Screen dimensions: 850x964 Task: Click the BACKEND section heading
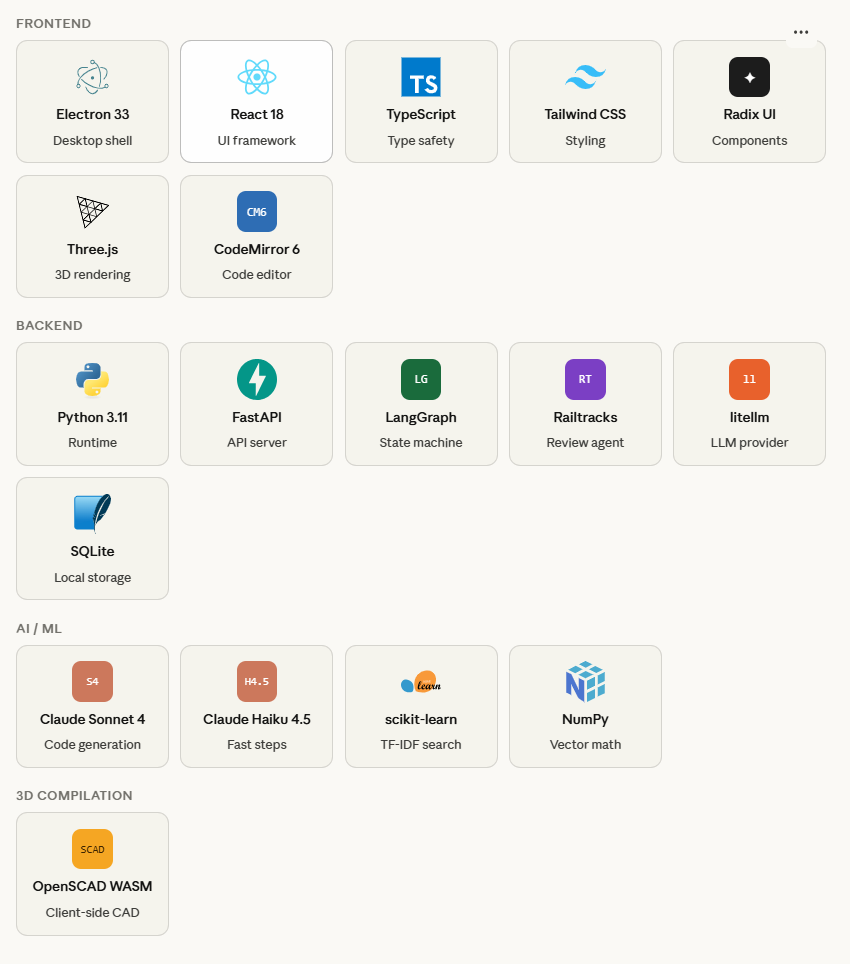(x=49, y=325)
